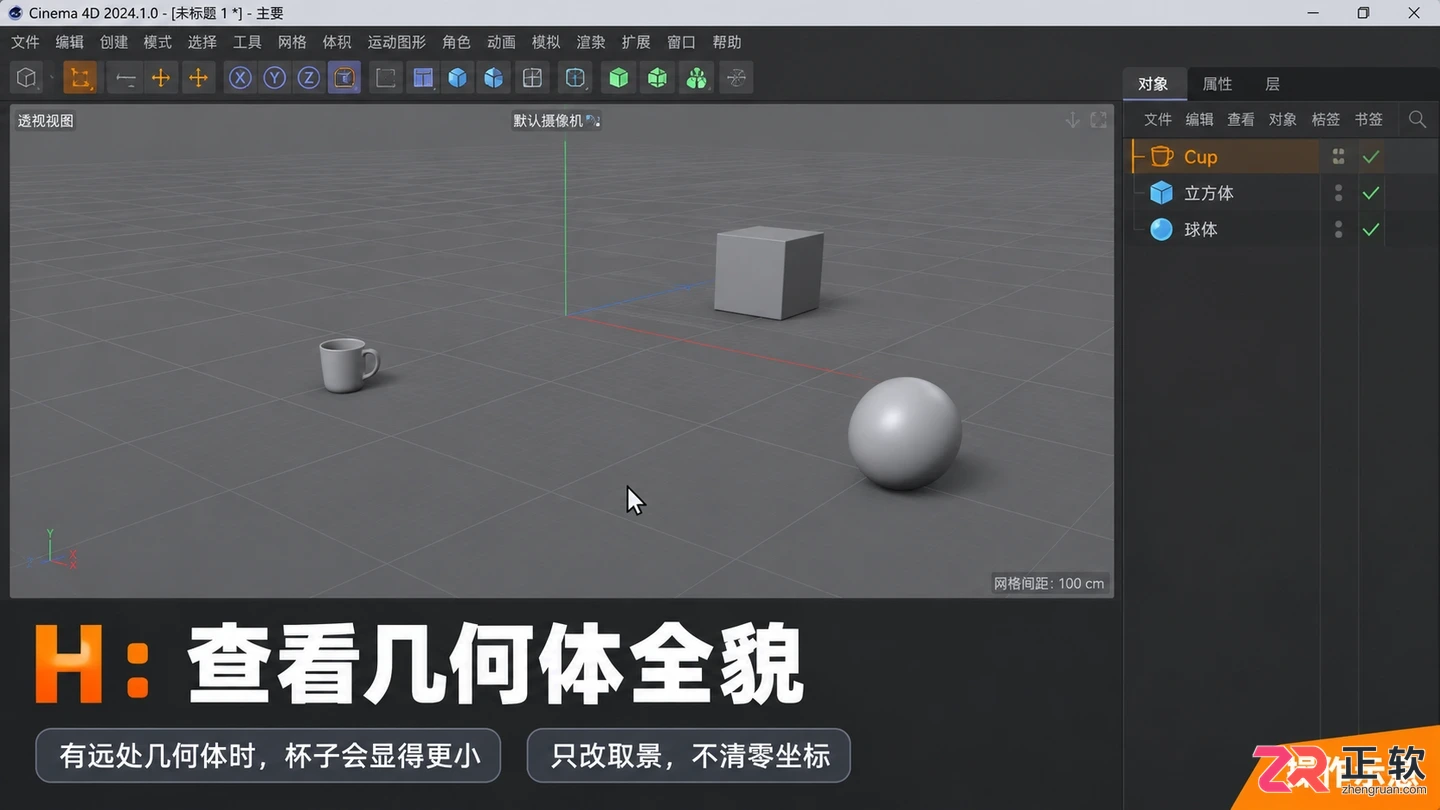This screenshot has width=1440, height=810.
Task: Click the blue table-shaped icon
Action: point(423,78)
